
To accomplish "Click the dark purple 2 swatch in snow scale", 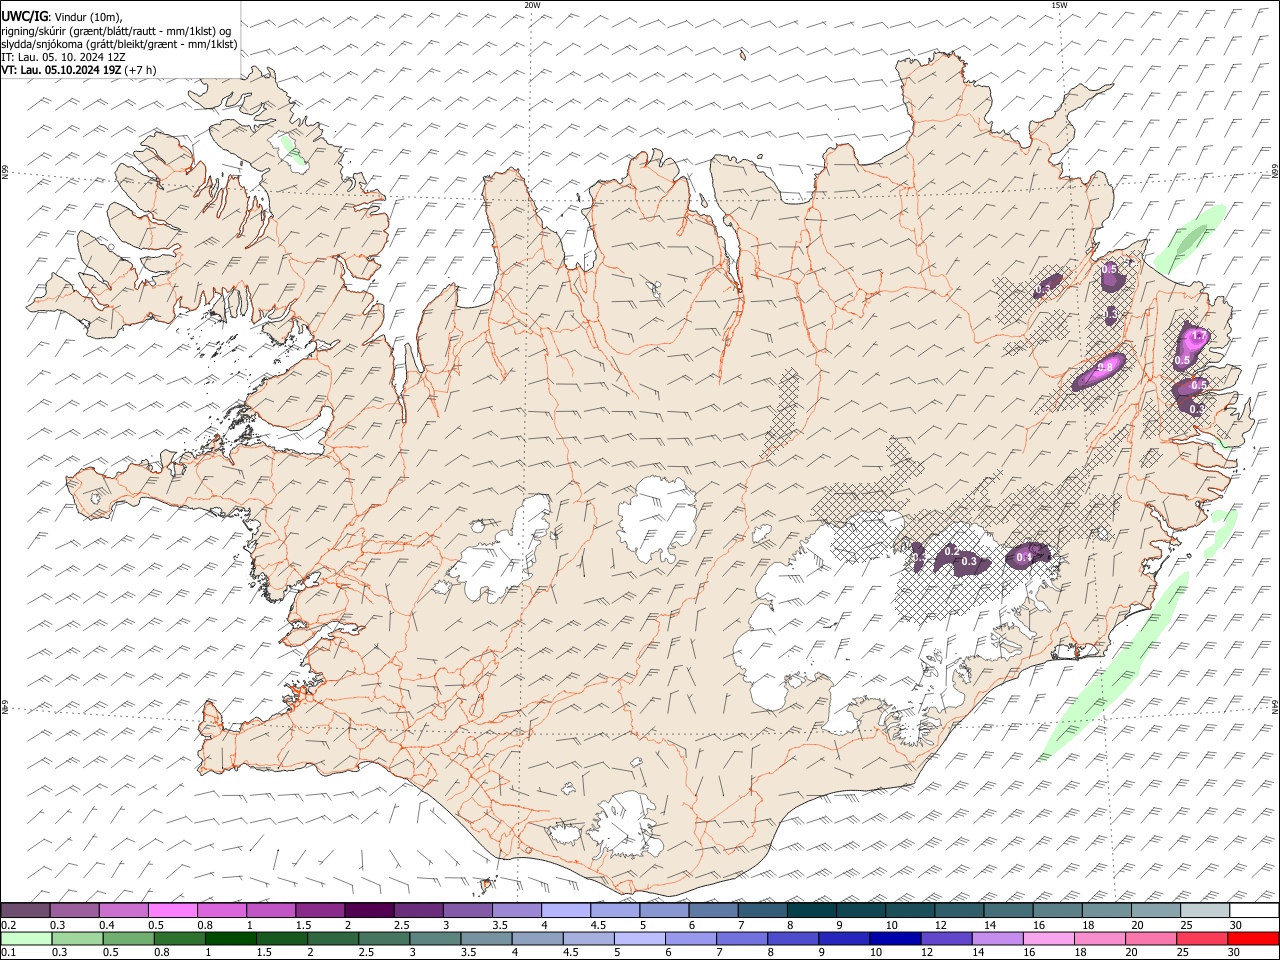I will (x=369, y=911).
